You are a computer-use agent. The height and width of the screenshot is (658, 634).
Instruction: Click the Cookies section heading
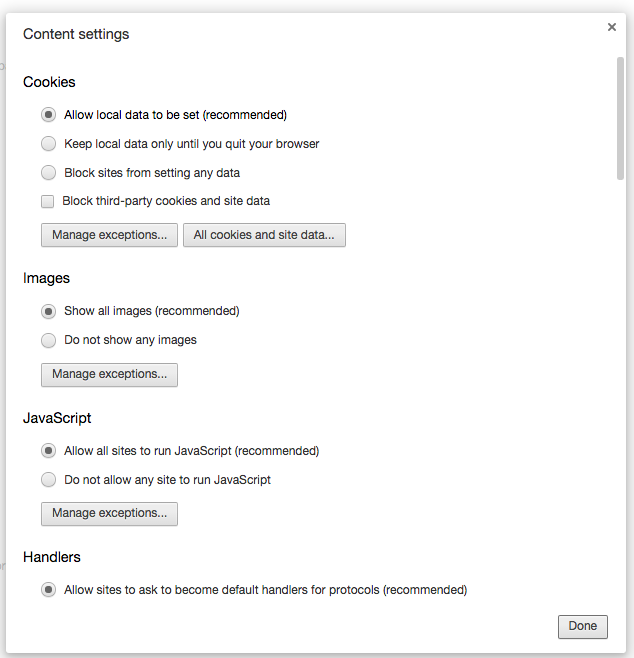pyautogui.click(x=49, y=82)
